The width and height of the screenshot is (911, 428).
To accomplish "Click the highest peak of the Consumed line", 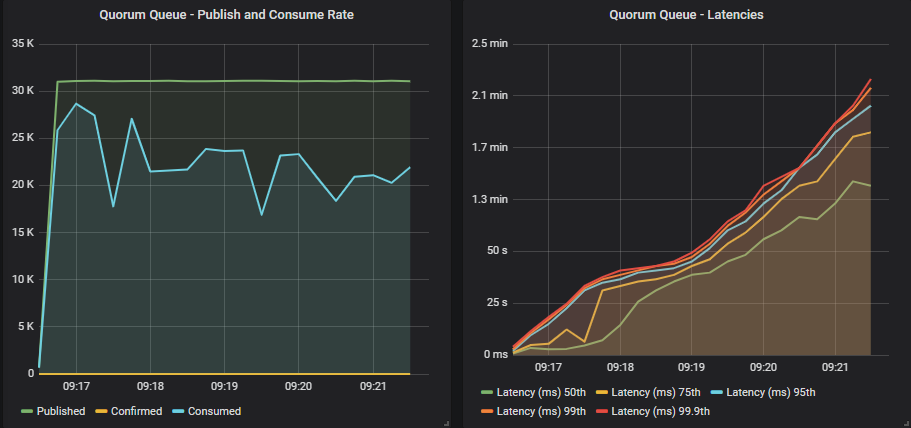I will [76, 104].
